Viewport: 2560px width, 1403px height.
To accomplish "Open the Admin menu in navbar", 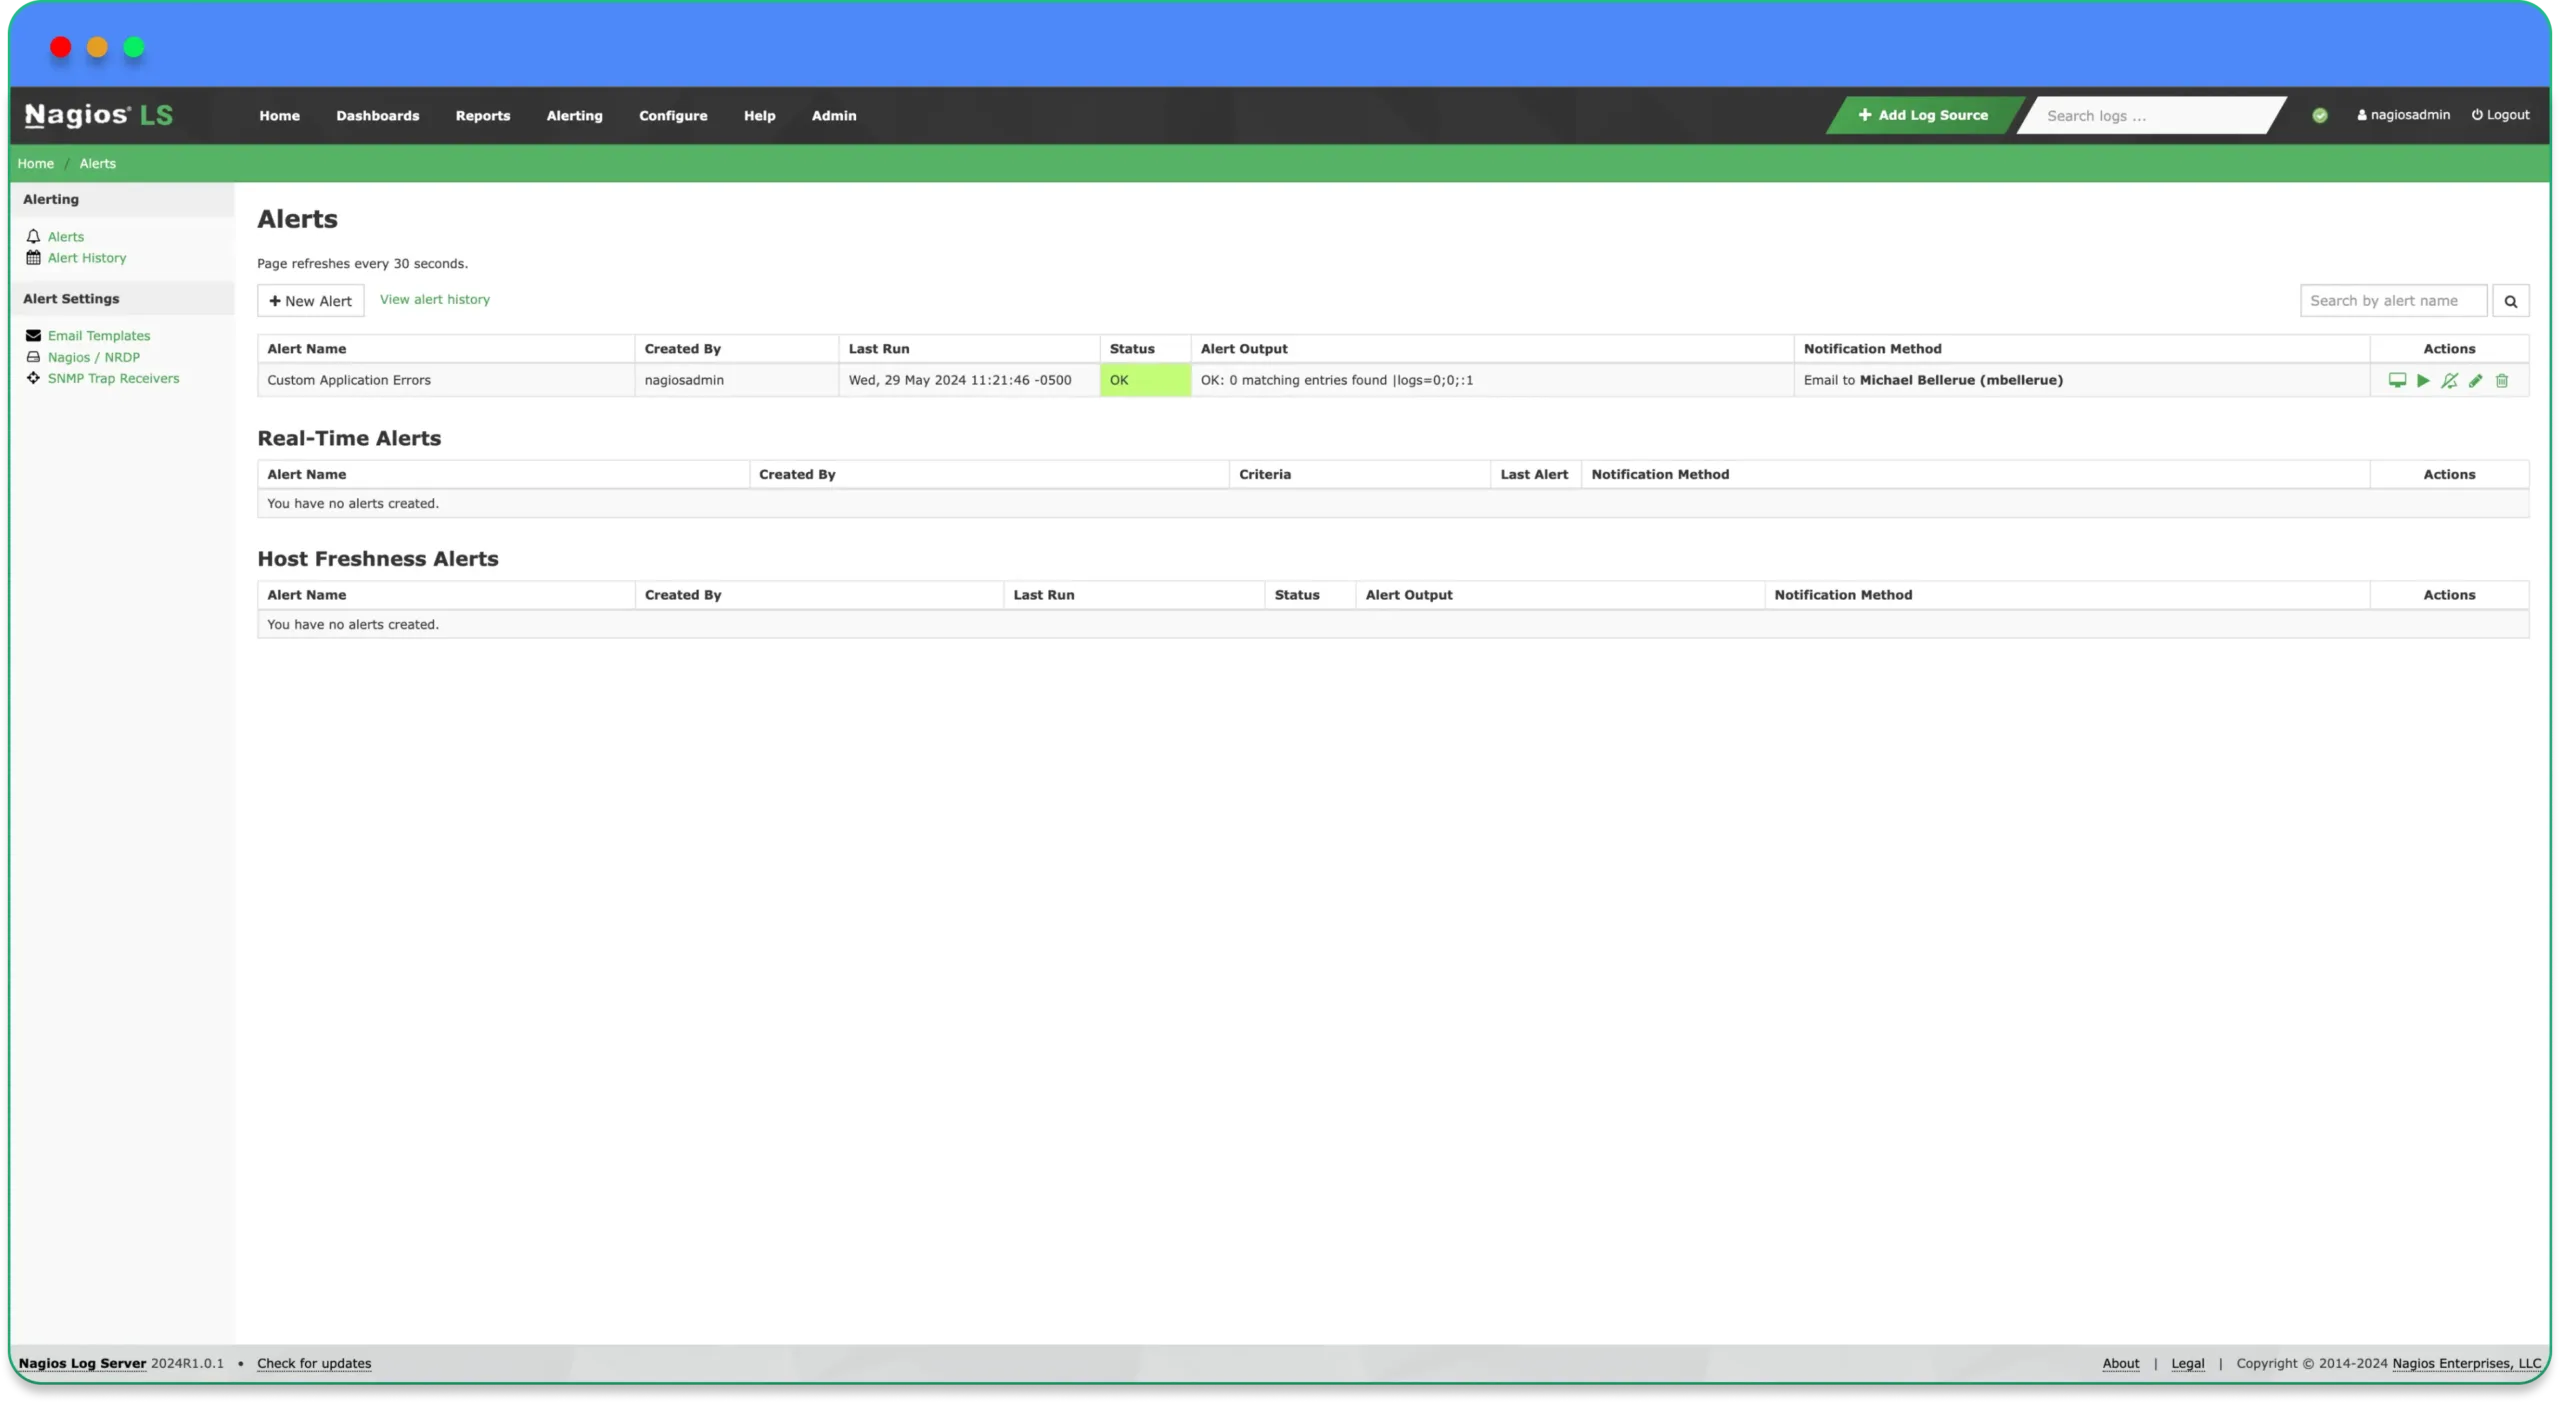I will pyautogui.click(x=834, y=114).
